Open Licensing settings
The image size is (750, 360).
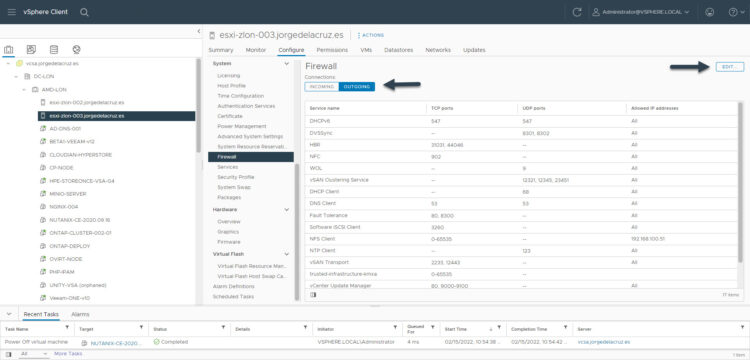pyautogui.click(x=229, y=76)
